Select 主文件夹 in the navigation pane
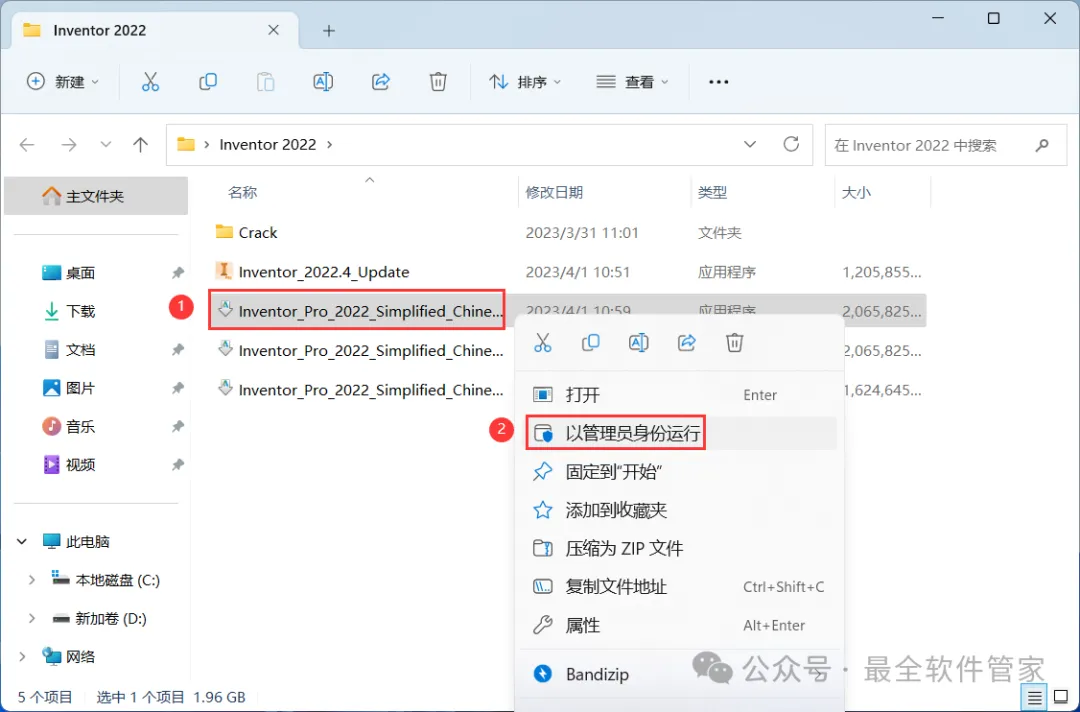The height and width of the screenshot is (712, 1080). tap(96, 196)
